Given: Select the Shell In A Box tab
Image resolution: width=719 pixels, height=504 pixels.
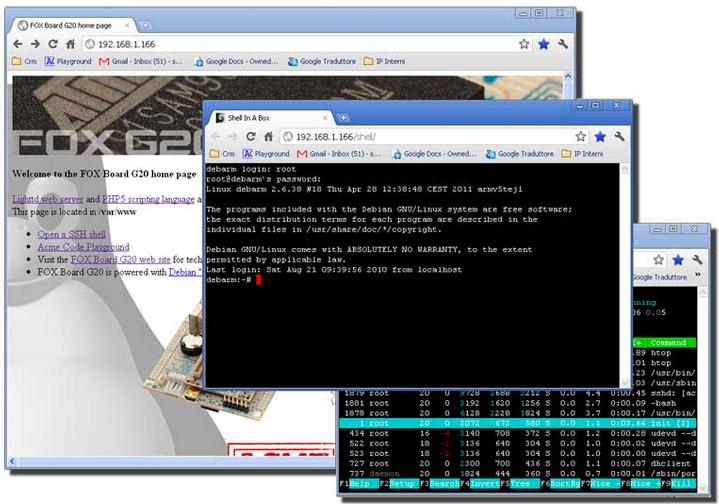Looking at the screenshot, I should pyautogui.click(x=271, y=118).
